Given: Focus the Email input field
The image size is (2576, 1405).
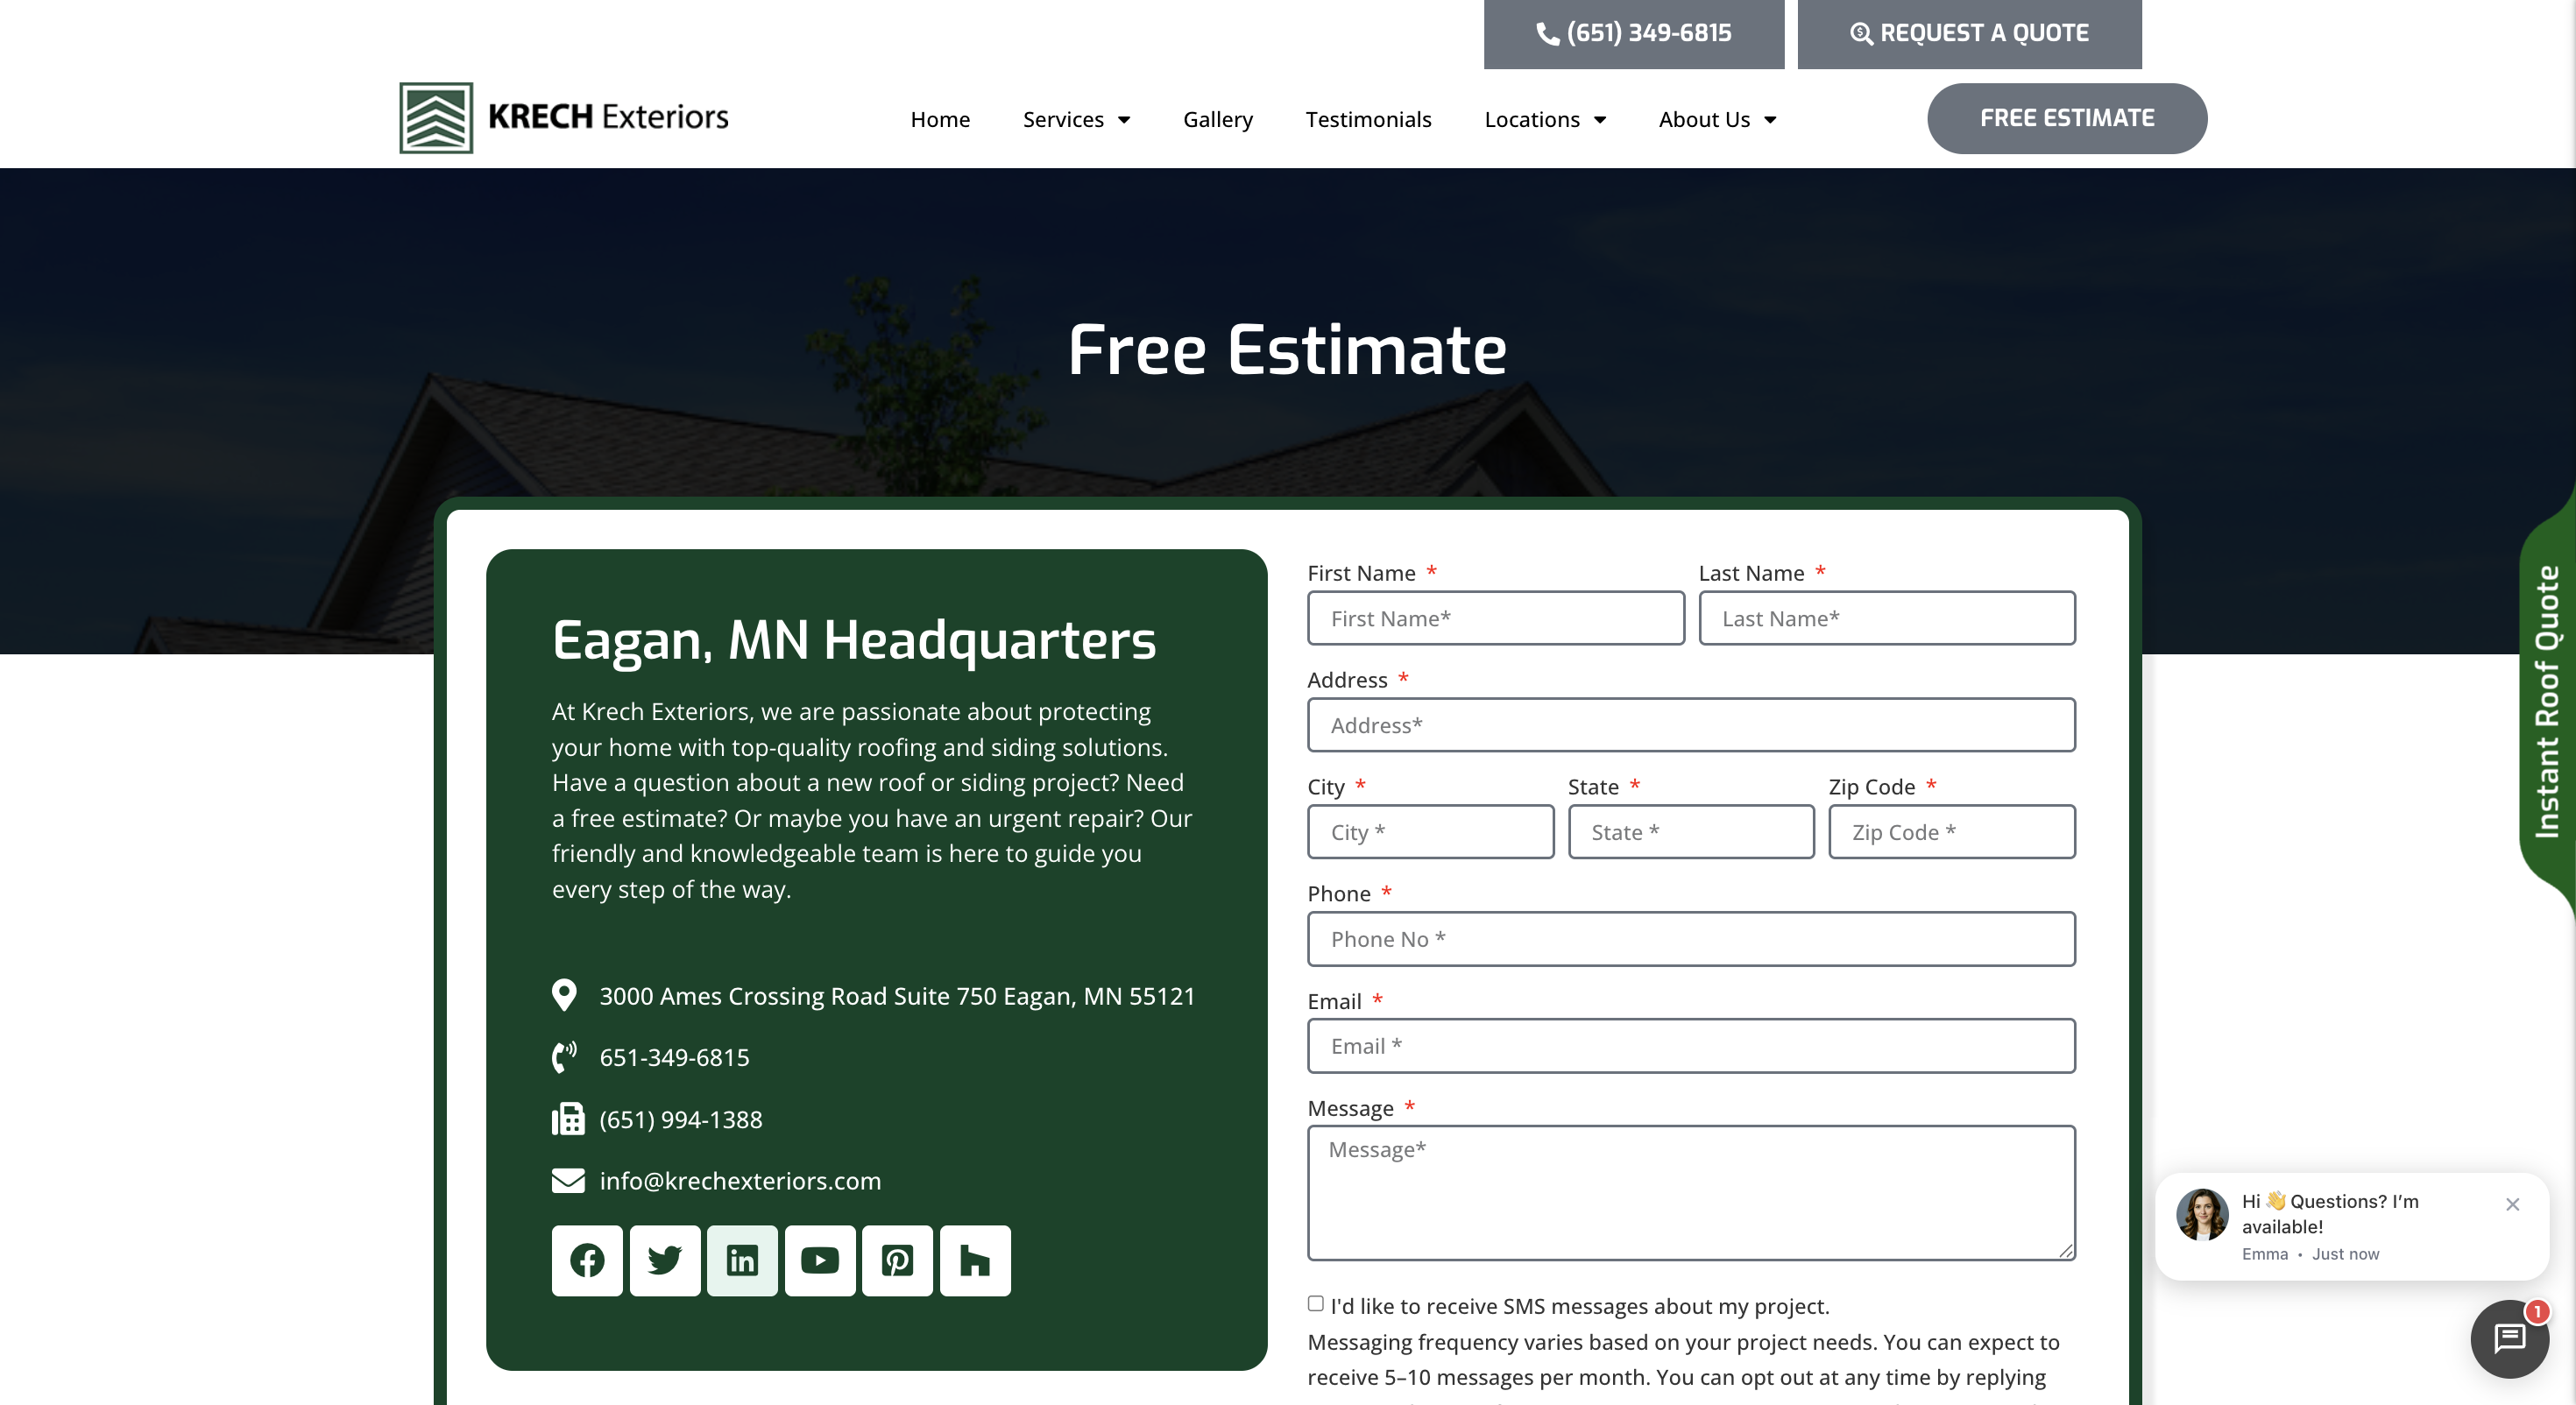Looking at the screenshot, I should (1691, 1046).
